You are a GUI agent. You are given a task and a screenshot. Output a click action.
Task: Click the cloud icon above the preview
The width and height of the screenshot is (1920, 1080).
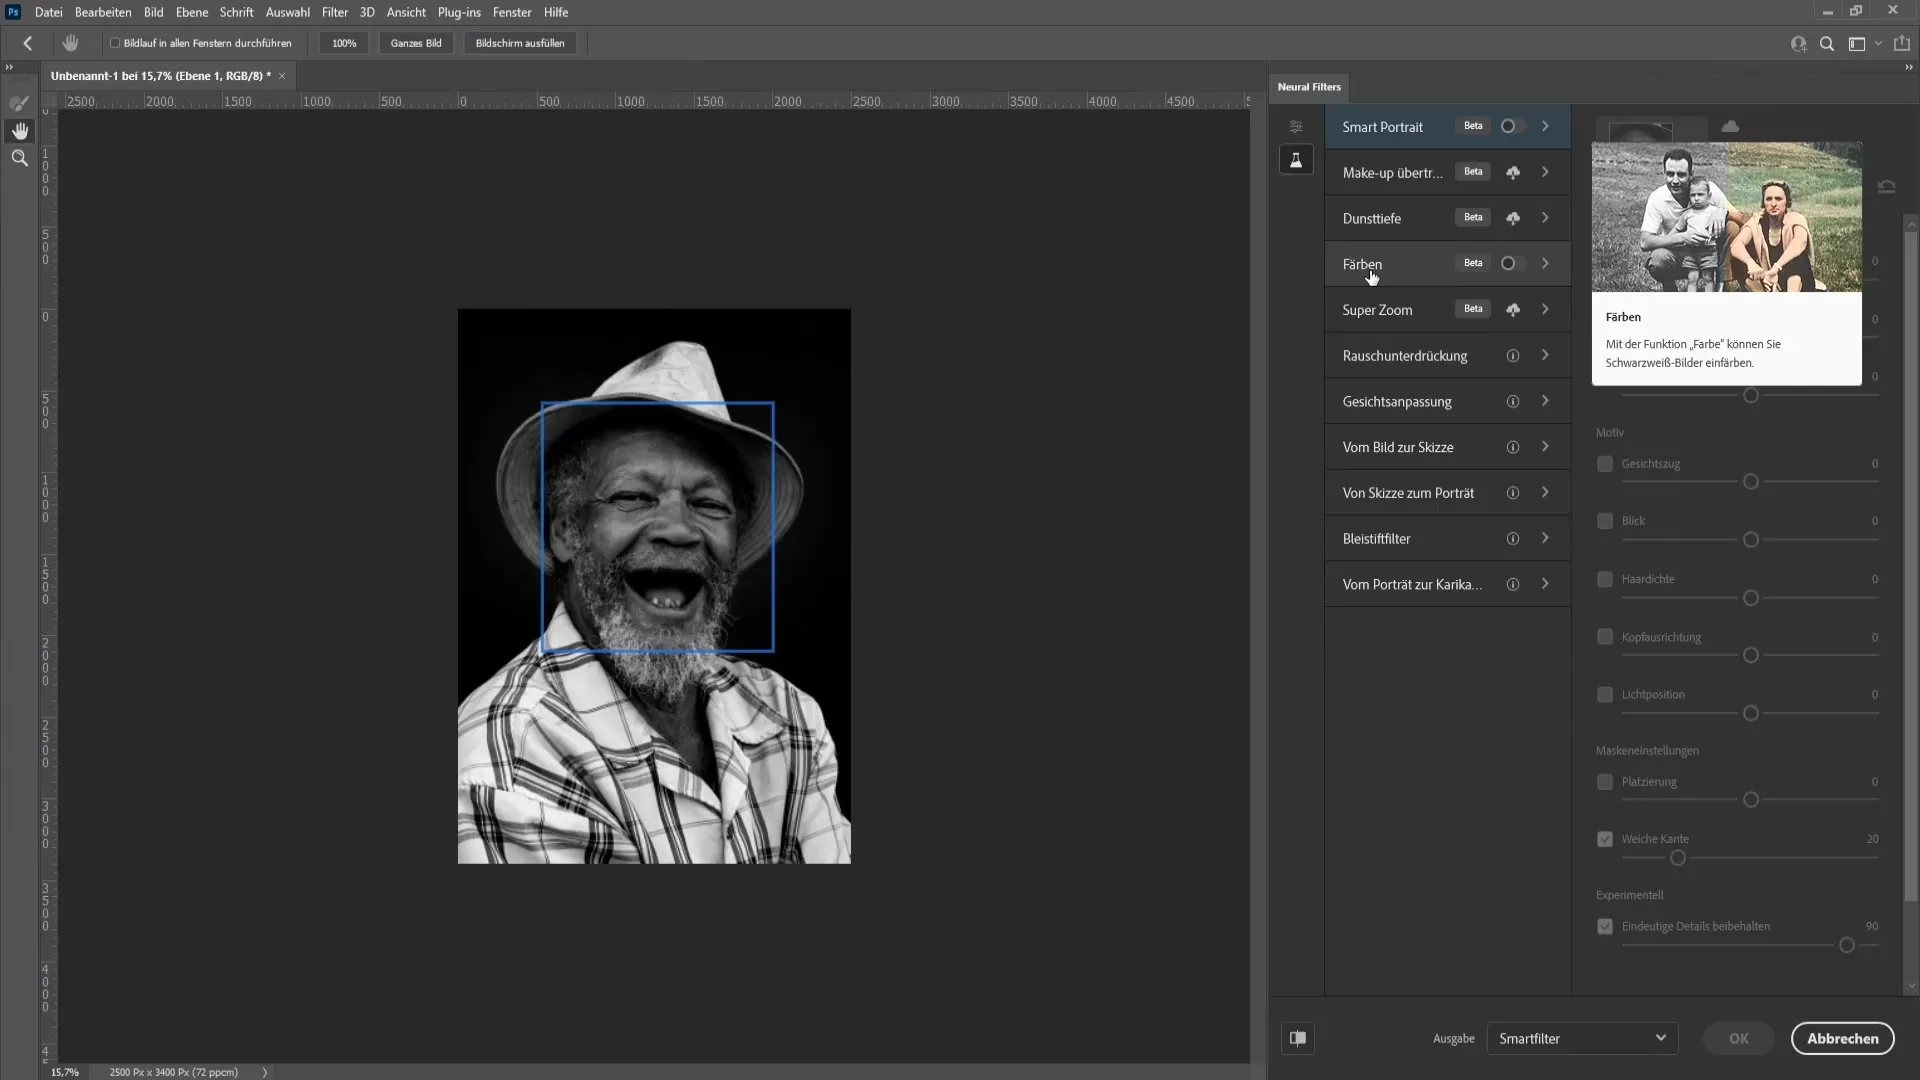pos(1730,126)
